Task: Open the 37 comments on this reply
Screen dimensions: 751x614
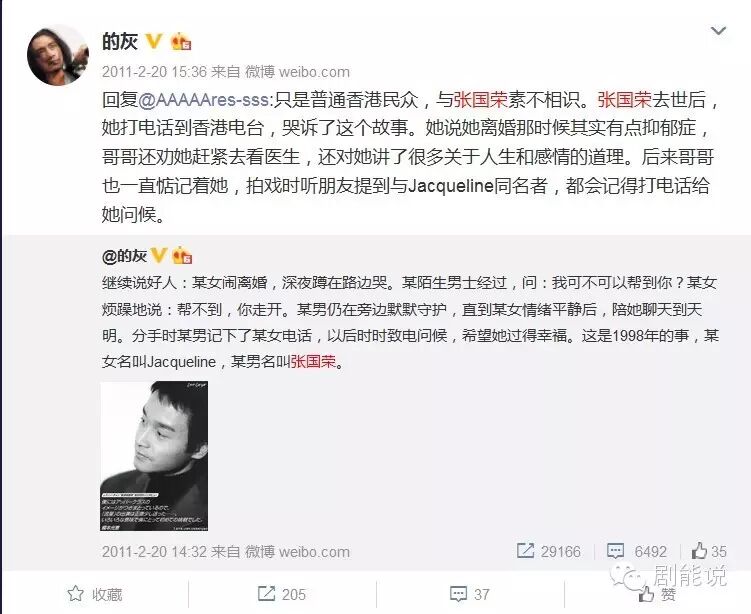Action: coord(470,594)
